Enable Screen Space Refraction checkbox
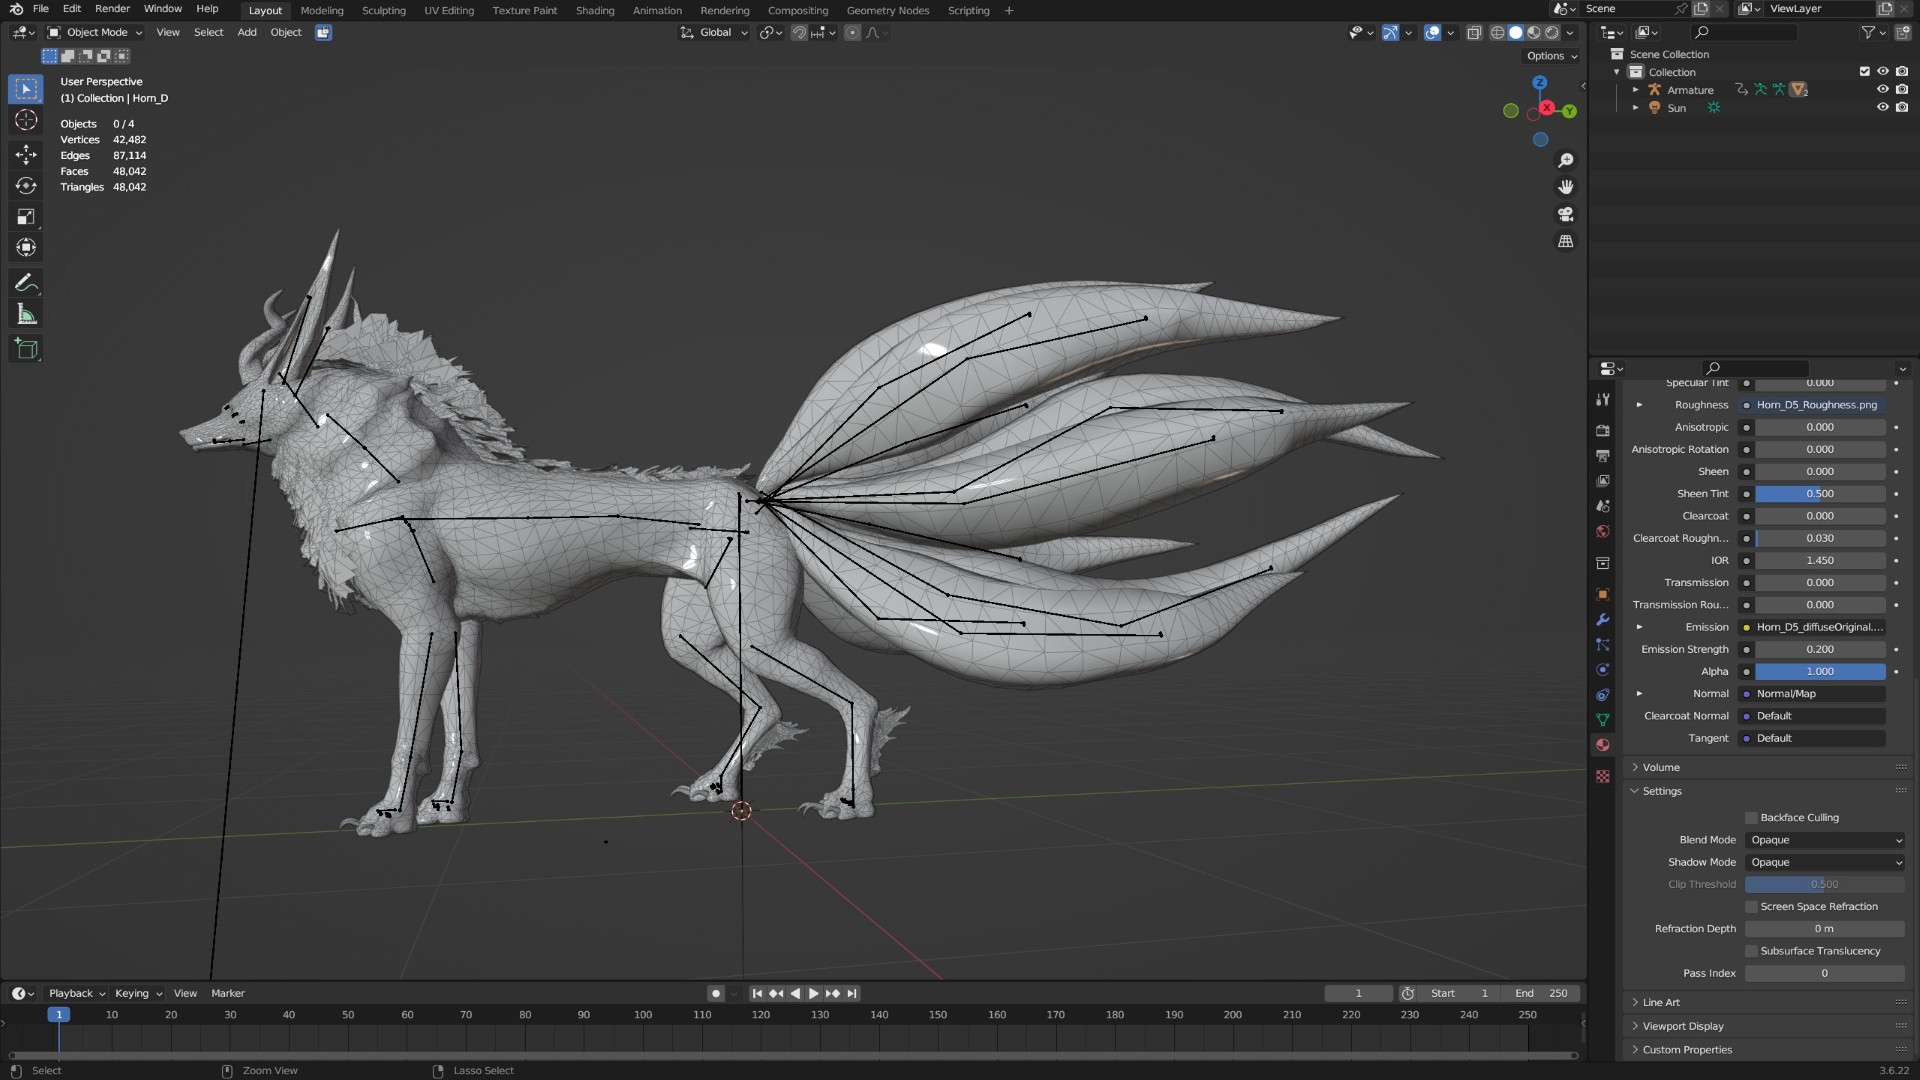Image resolution: width=1920 pixels, height=1080 pixels. 1752,907
